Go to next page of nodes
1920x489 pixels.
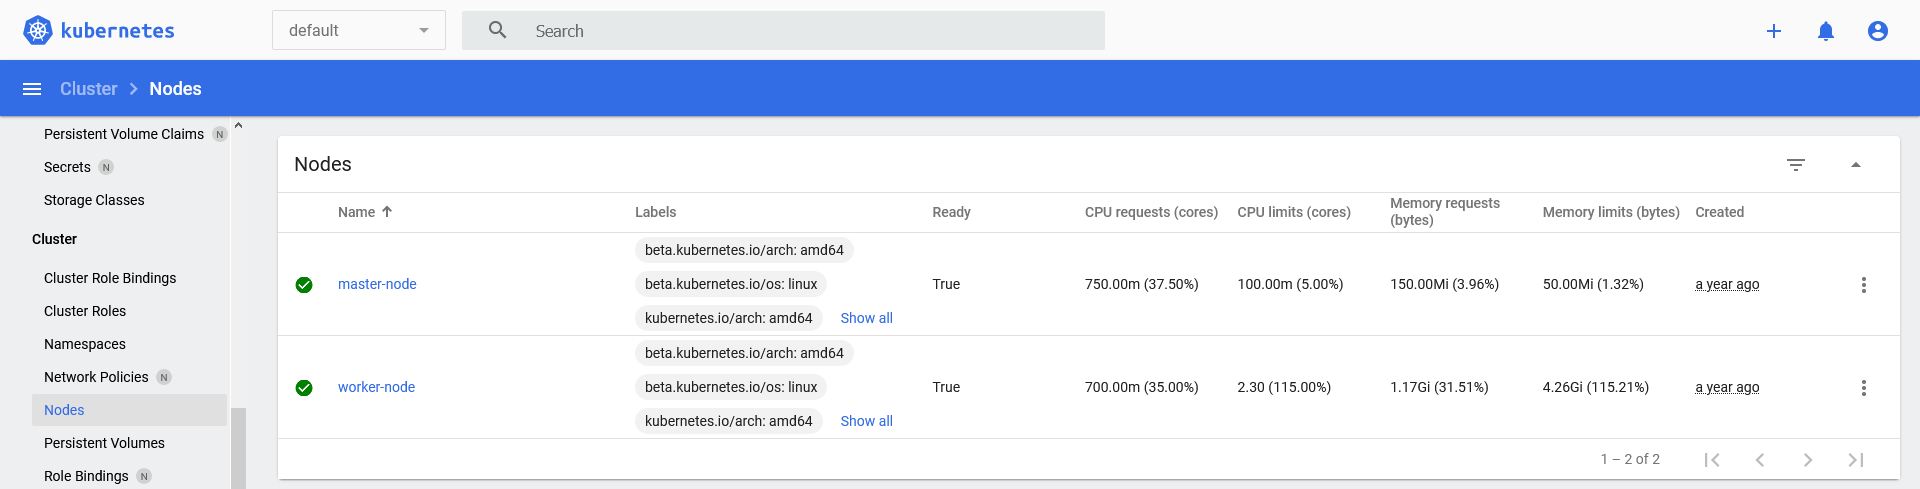click(x=1808, y=460)
